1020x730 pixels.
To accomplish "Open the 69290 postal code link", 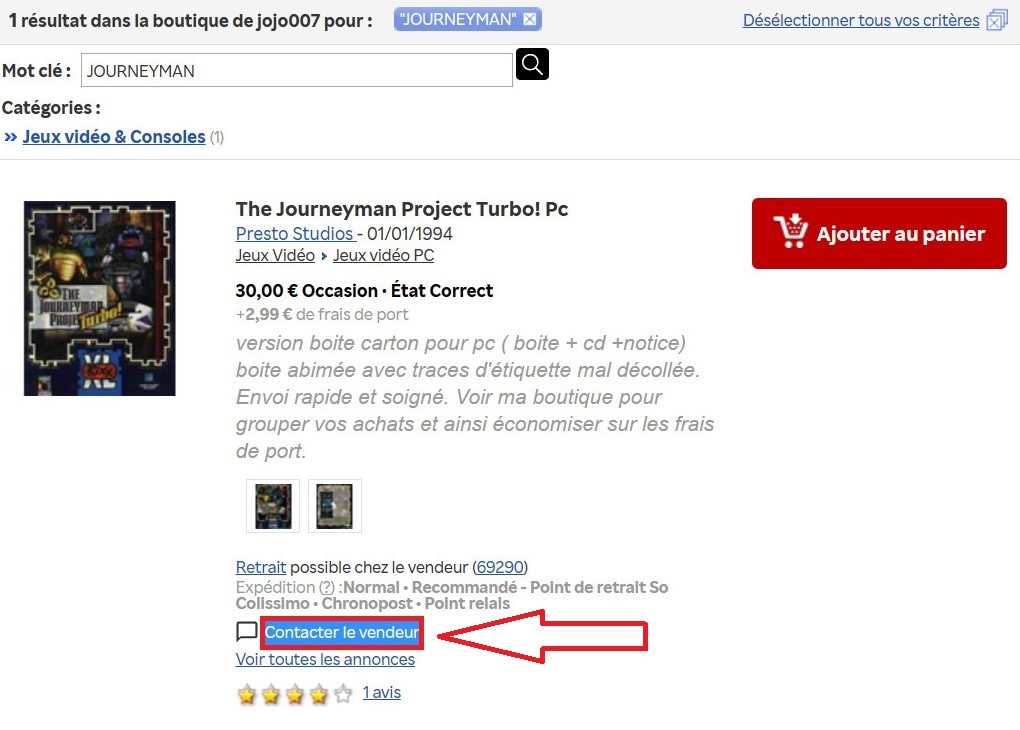I will tap(500, 567).
